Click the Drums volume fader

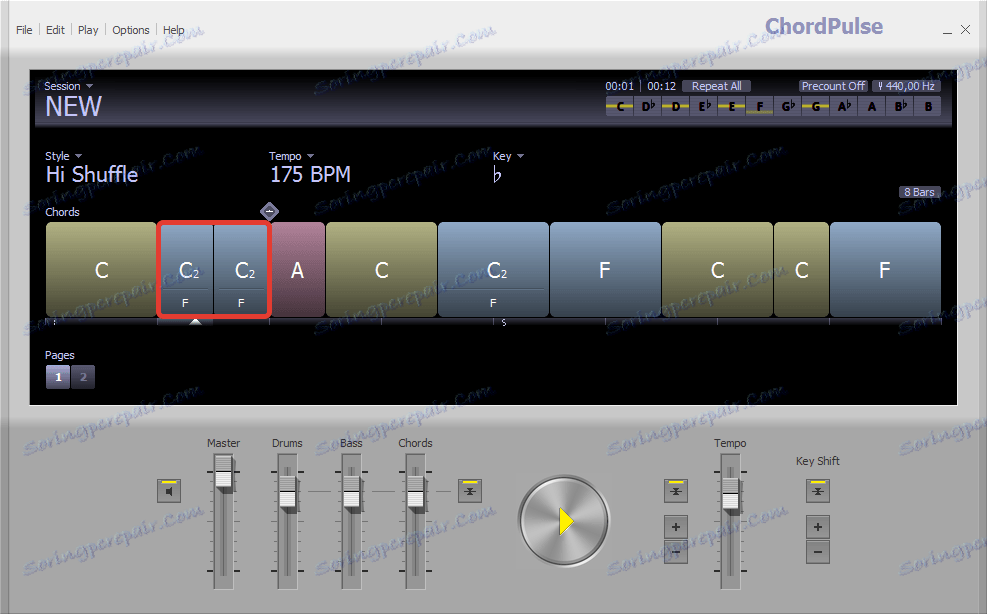click(x=288, y=492)
